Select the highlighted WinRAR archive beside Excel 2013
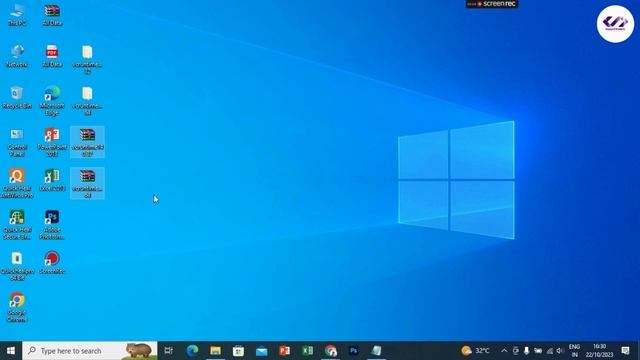Viewport: 640px width, 360px height. click(x=87, y=183)
